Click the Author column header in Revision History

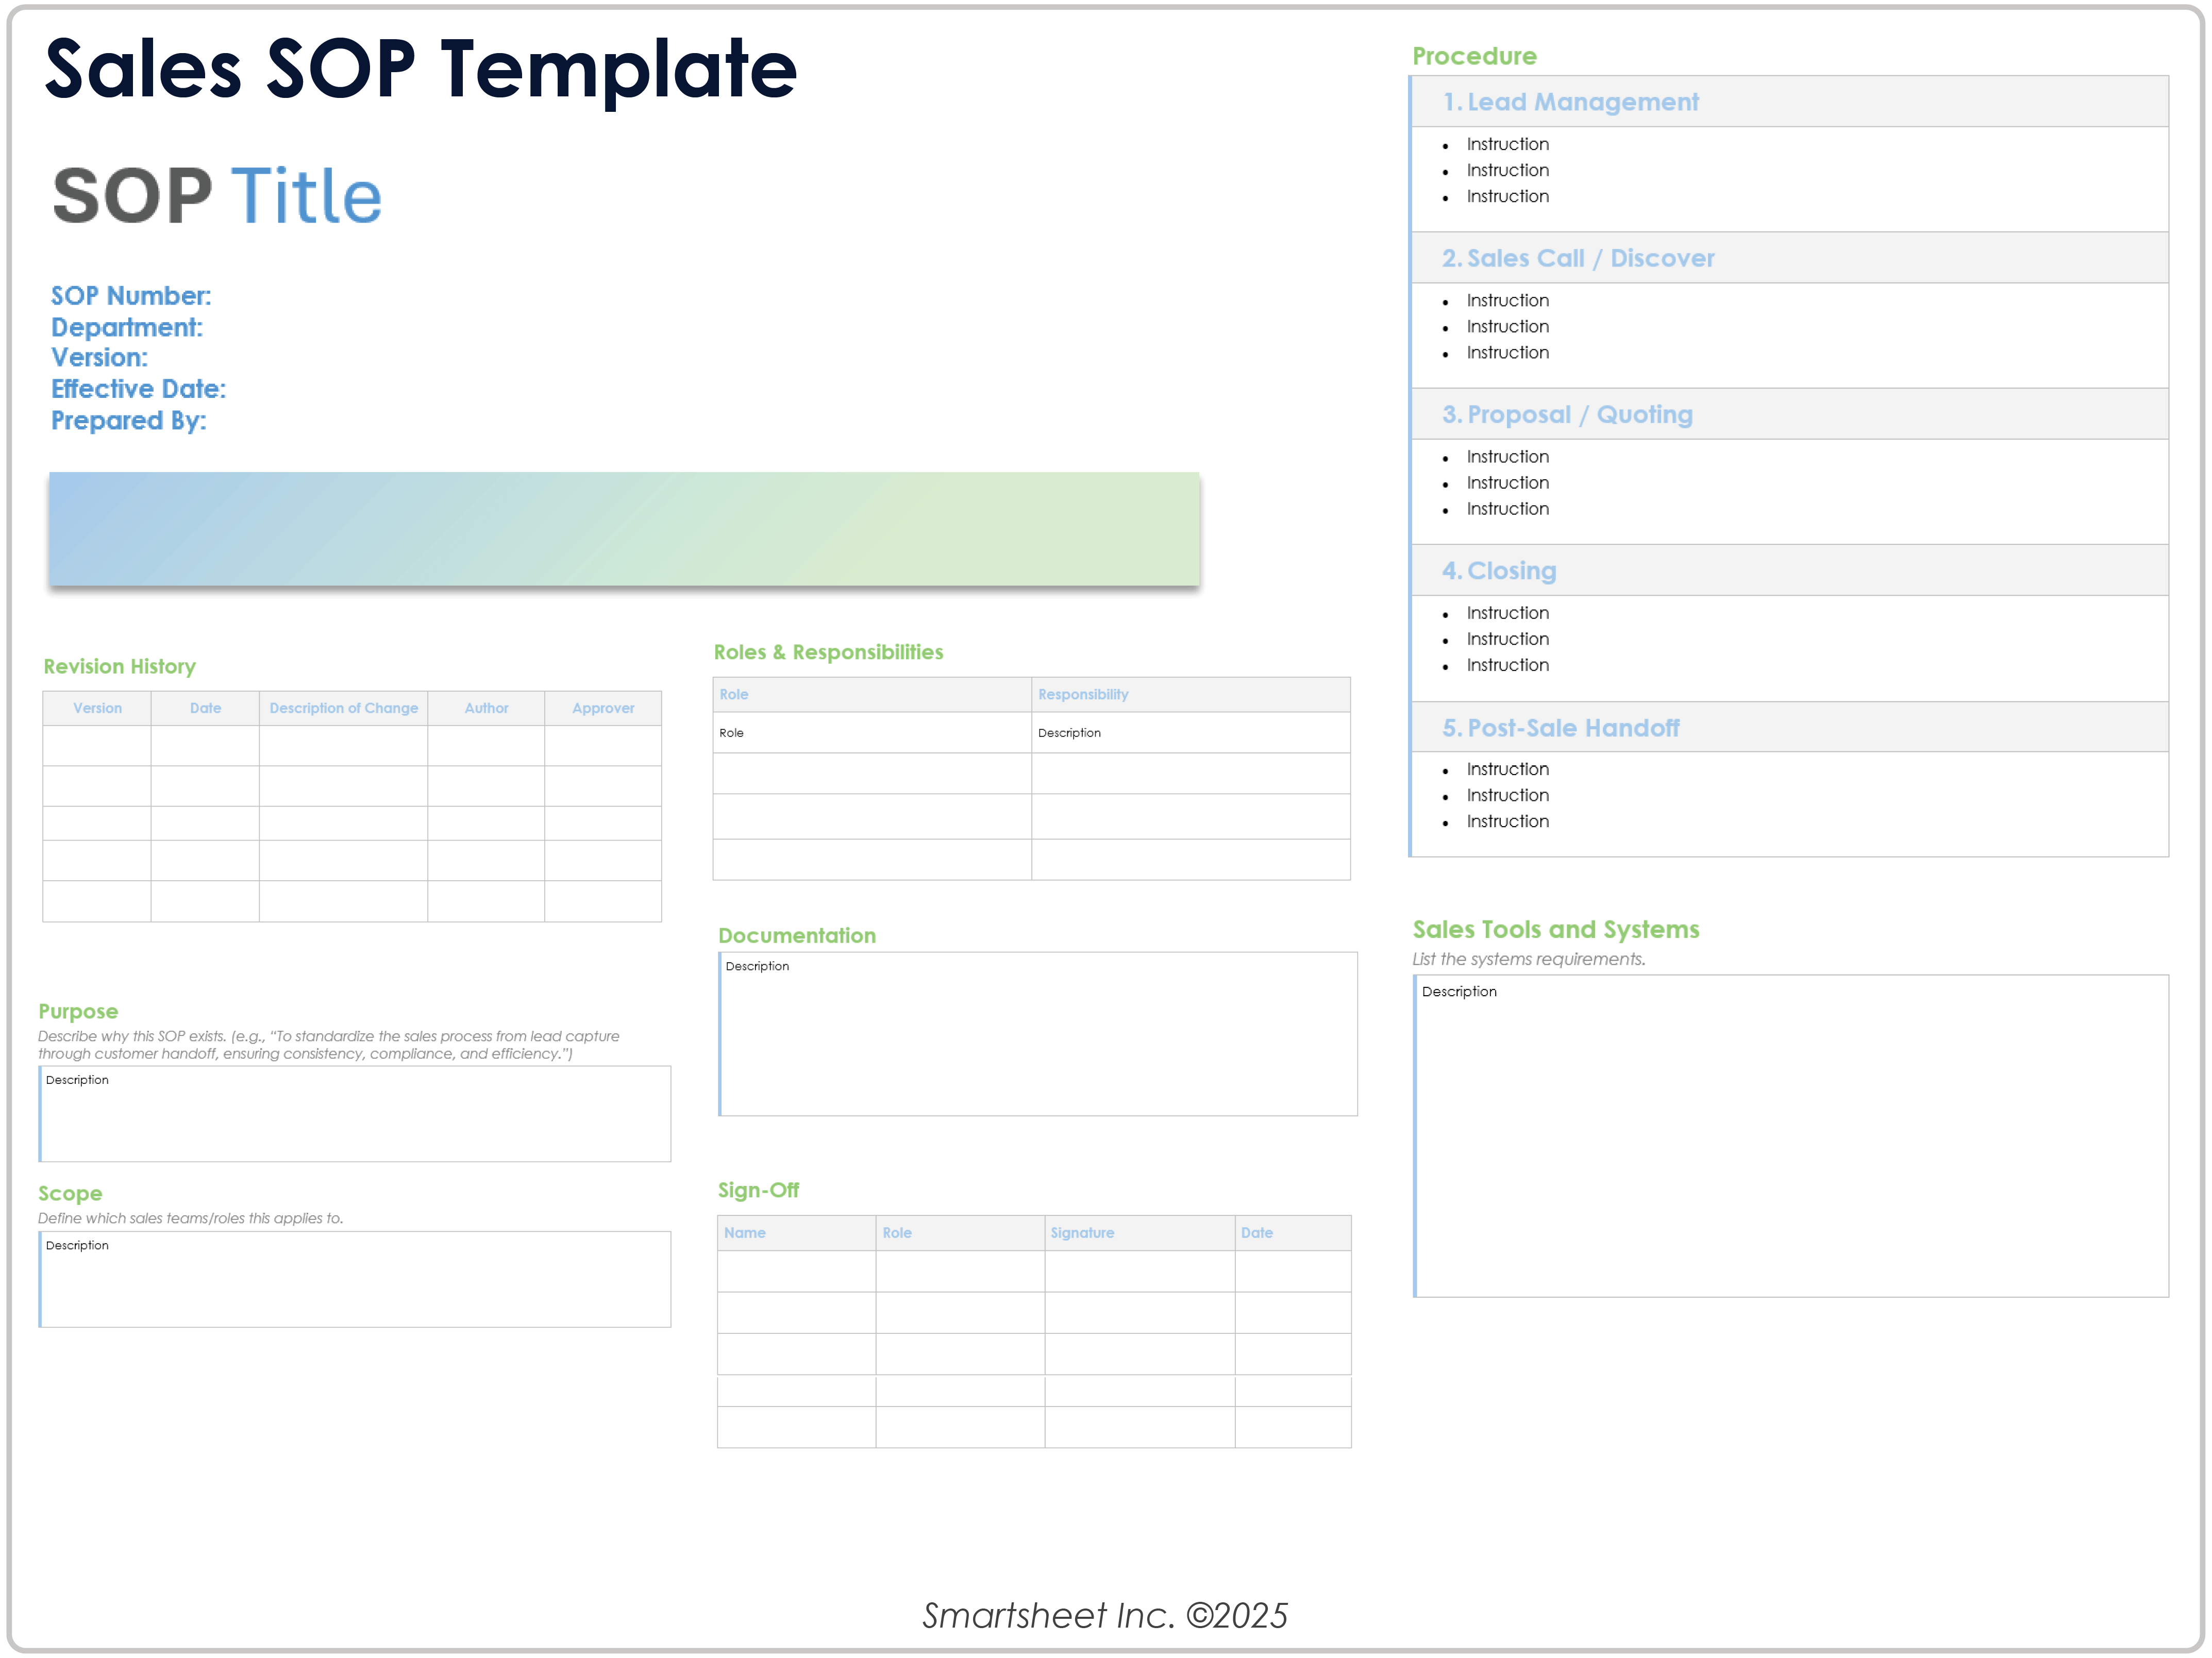coord(486,708)
